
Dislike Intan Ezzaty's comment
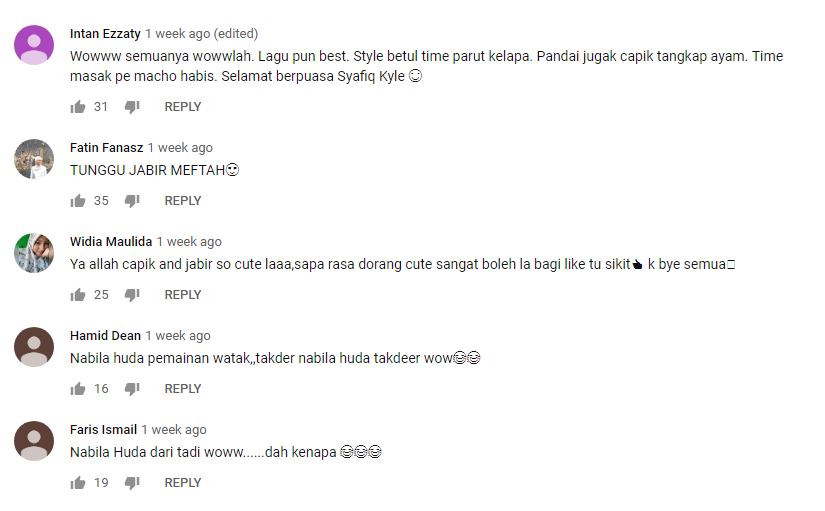tap(132, 107)
